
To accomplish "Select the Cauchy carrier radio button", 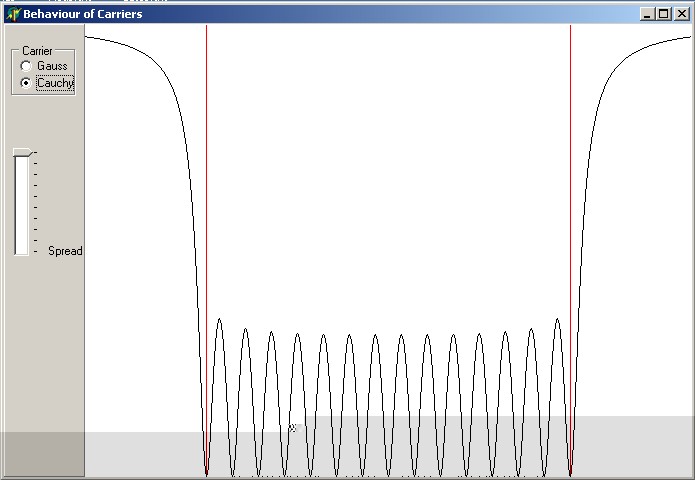I will point(26,83).
